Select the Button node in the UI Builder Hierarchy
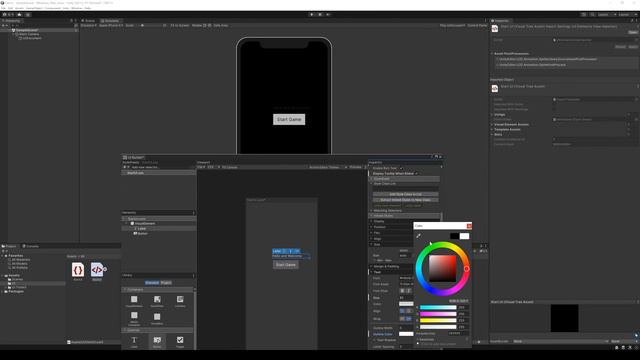Viewport: 640px width, 360px height. point(142,233)
